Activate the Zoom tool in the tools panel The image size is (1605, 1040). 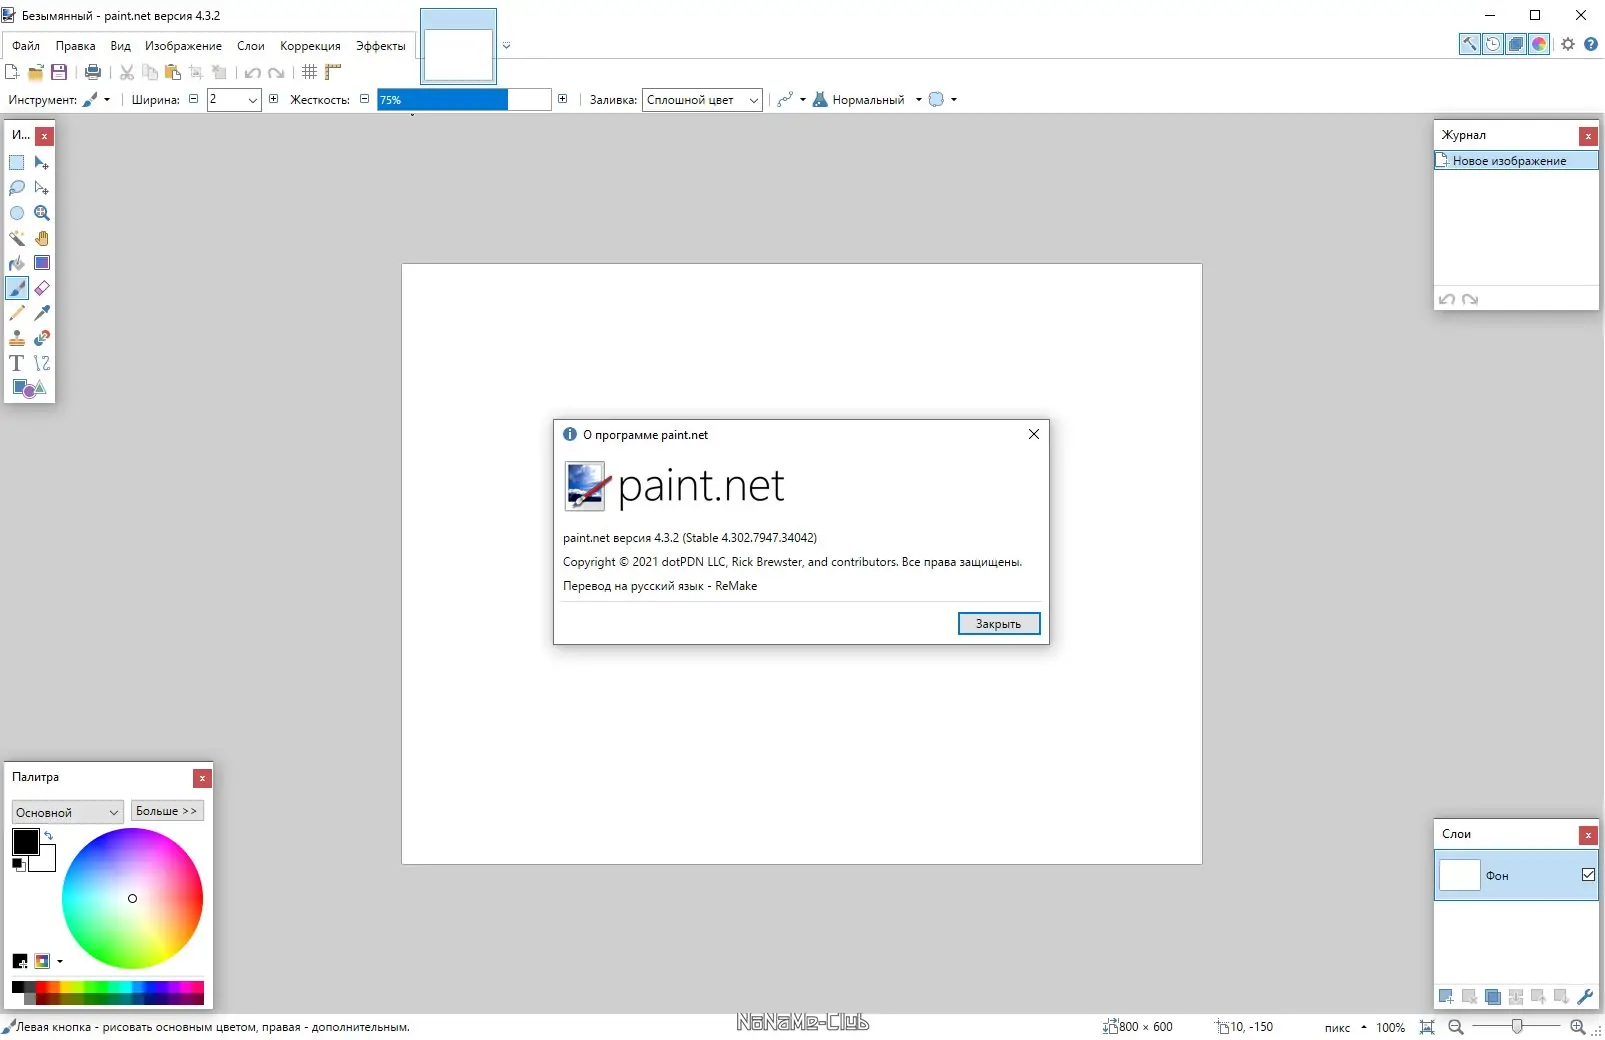coord(42,213)
